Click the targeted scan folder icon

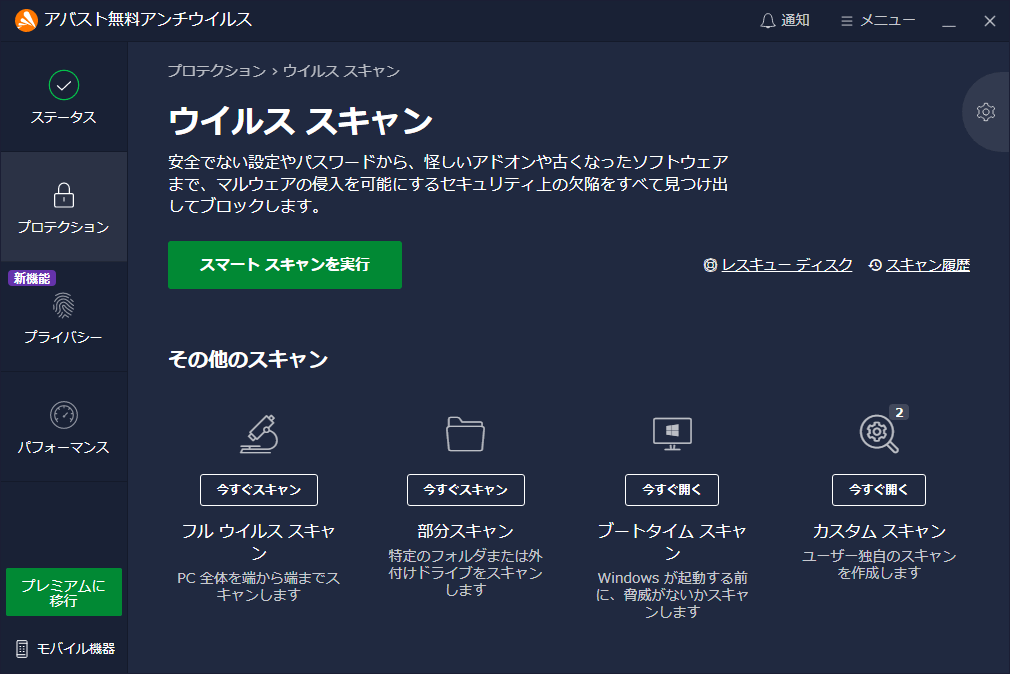click(466, 434)
